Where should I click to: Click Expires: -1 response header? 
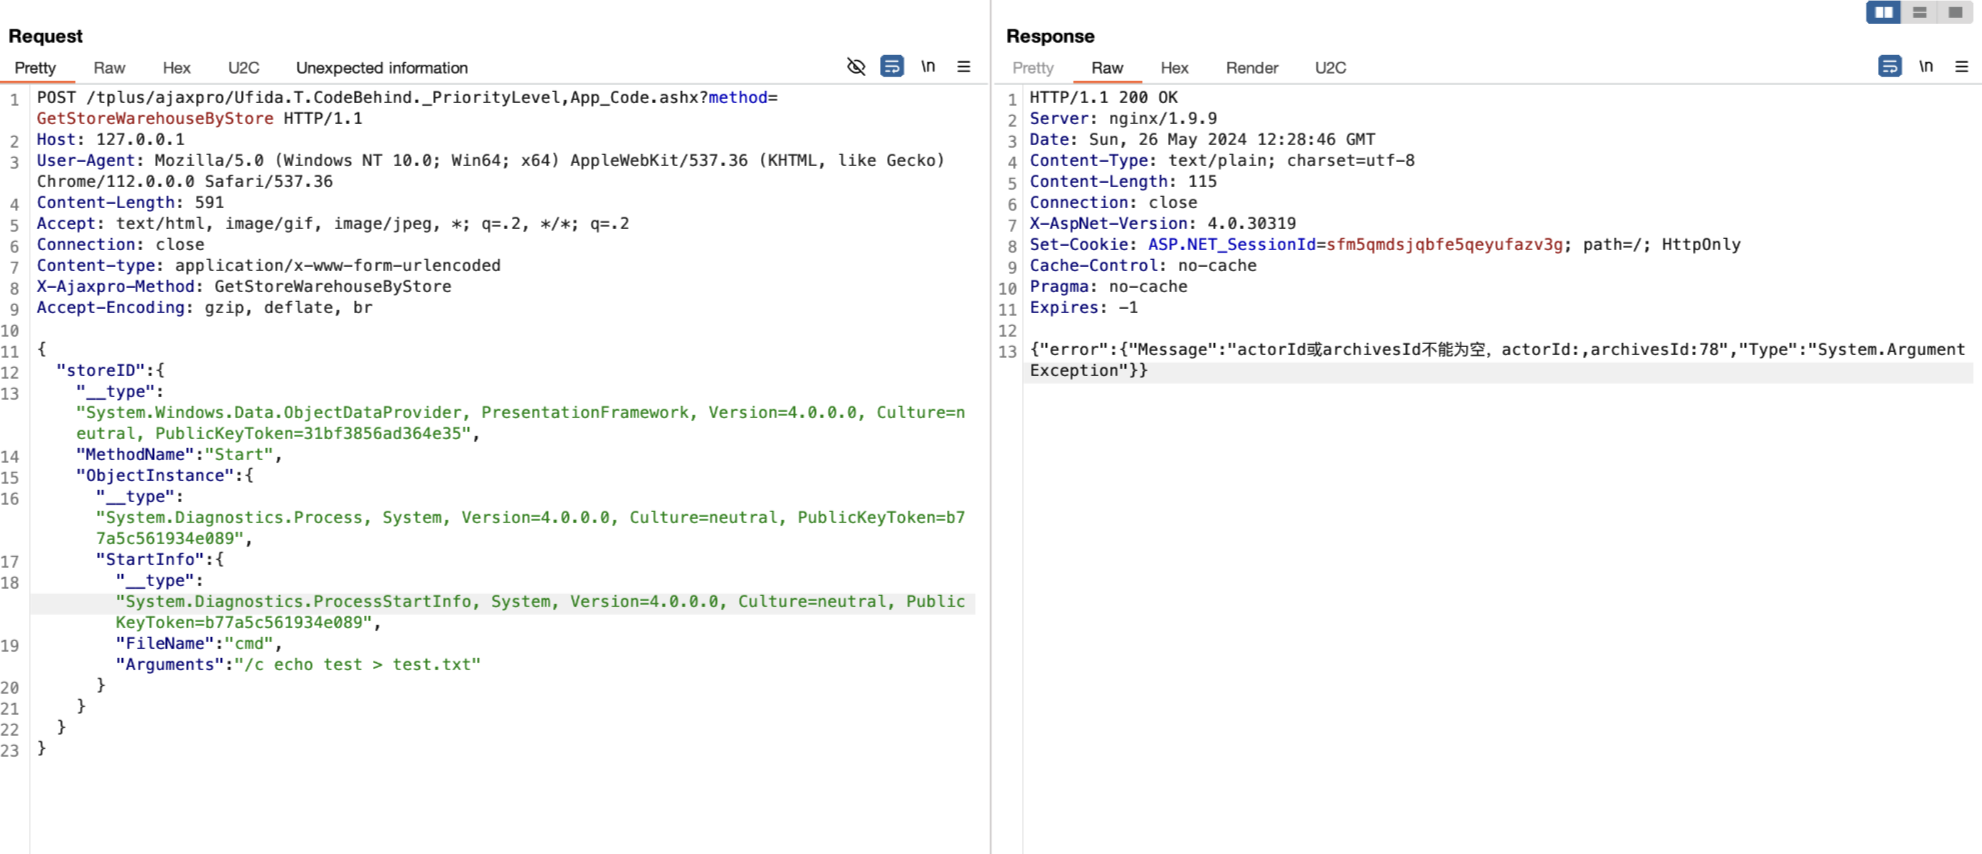click(x=1084, y=307)
